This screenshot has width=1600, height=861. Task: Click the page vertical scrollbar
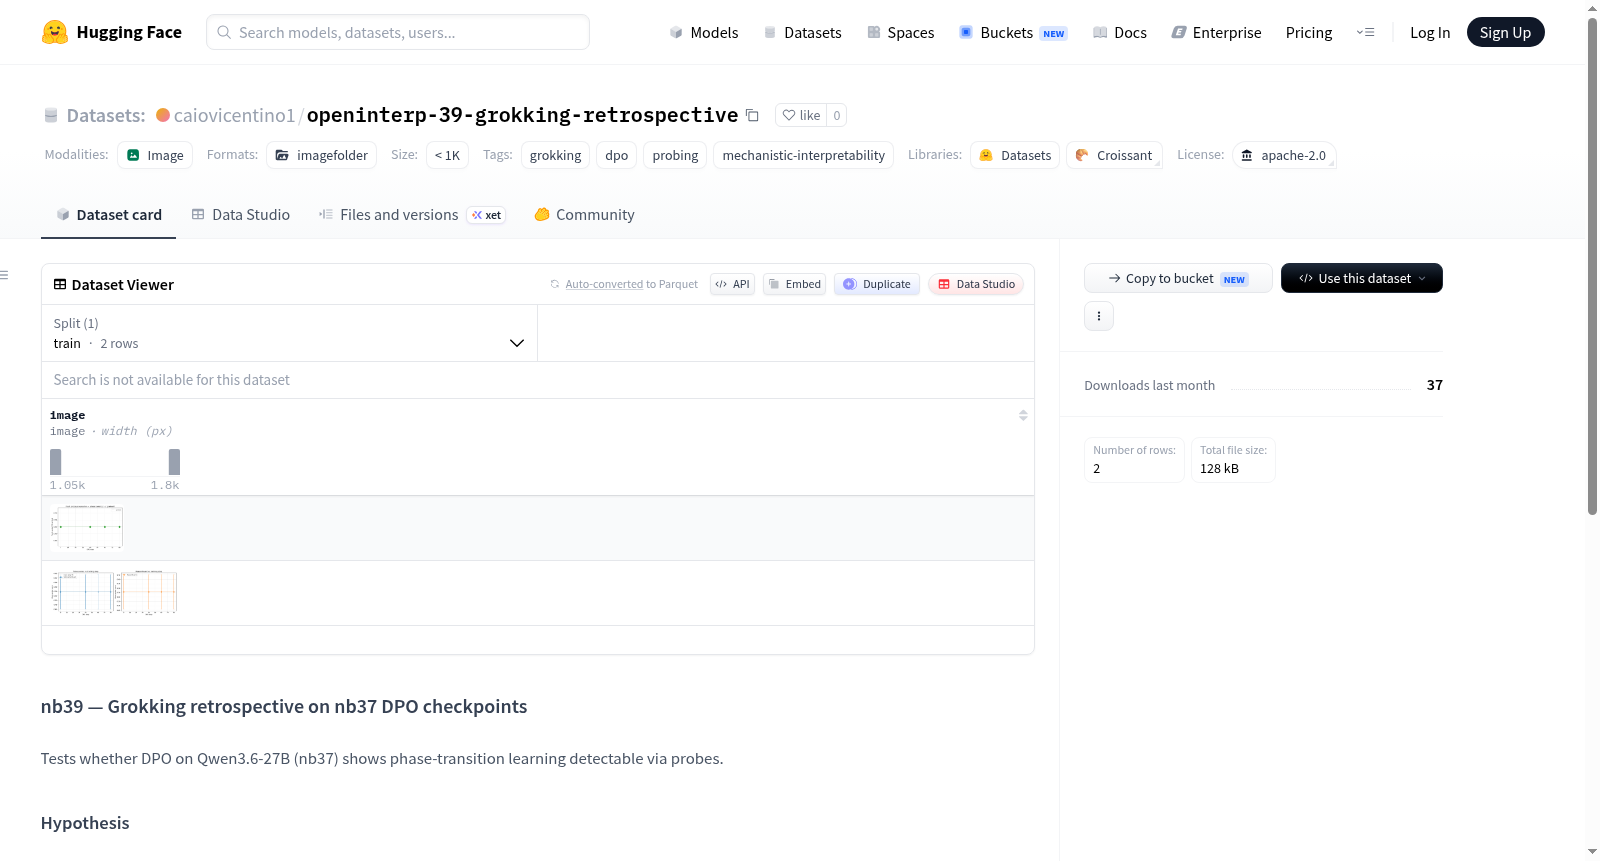point(1592,265)
